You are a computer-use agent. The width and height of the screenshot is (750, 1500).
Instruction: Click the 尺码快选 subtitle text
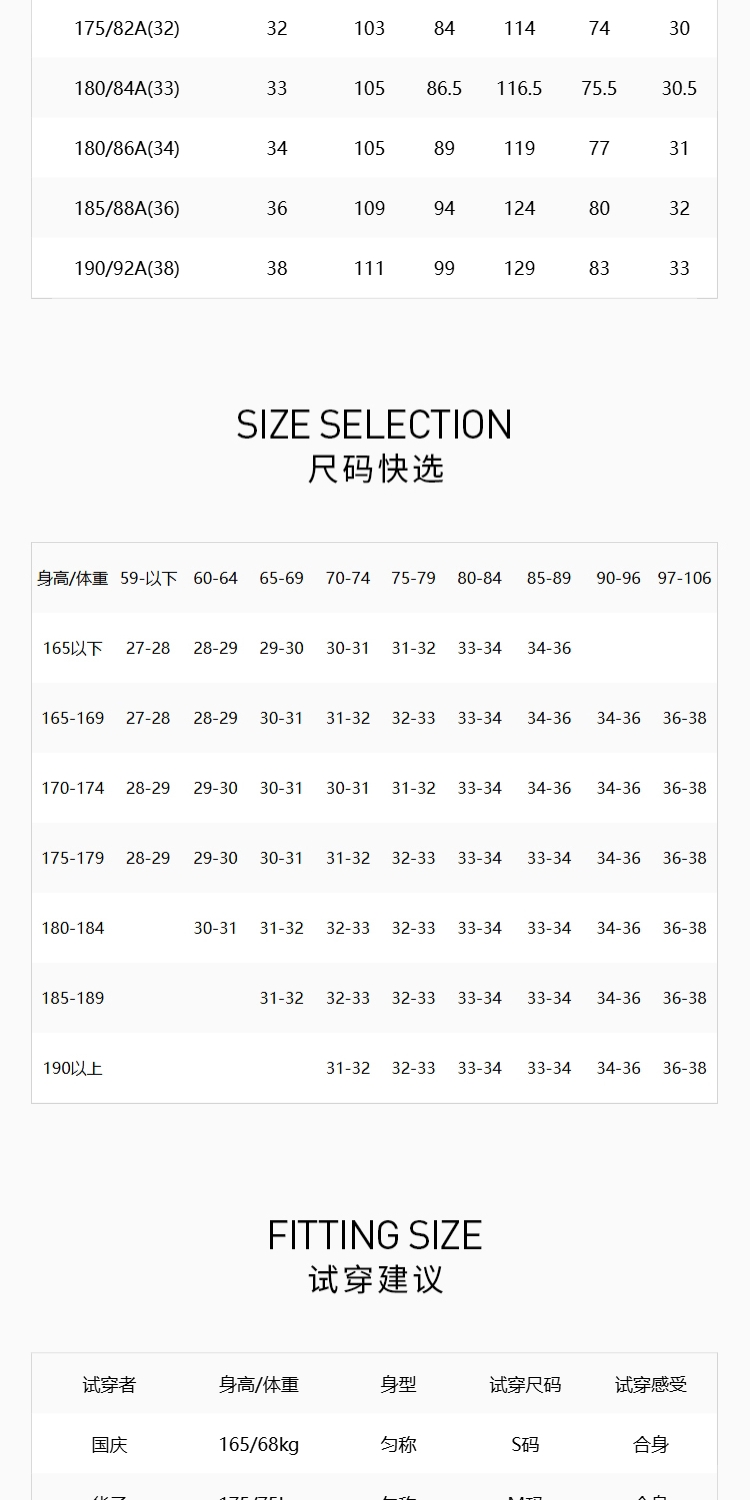pyautogui.click(x=375, y=468)
